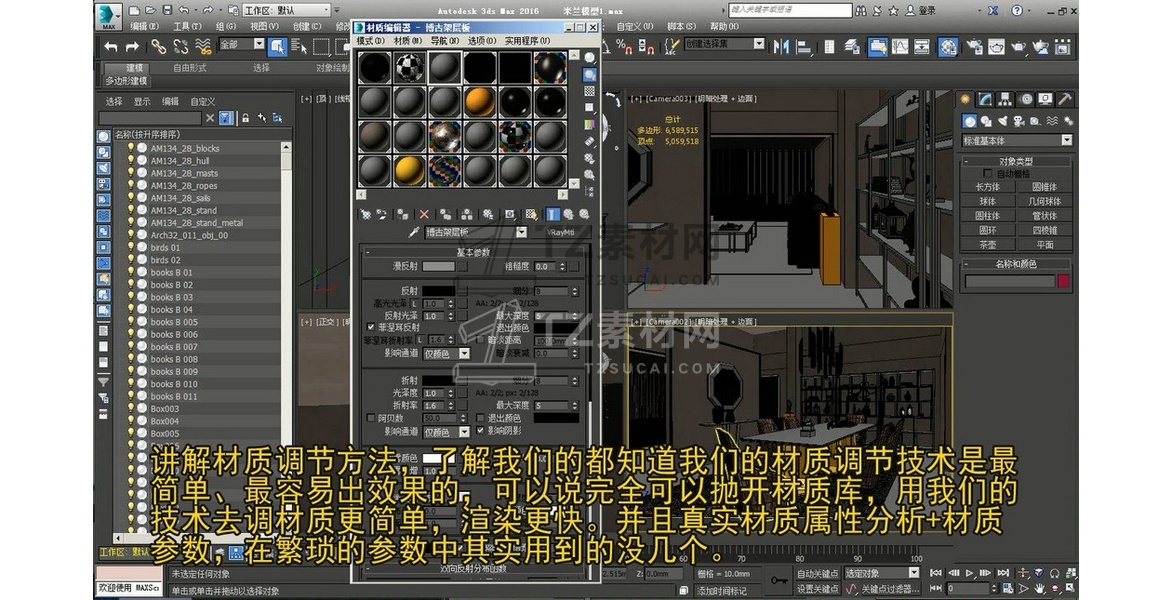
Task: Open refraction 影响通道 dropdown
Action: pos(464,432)
